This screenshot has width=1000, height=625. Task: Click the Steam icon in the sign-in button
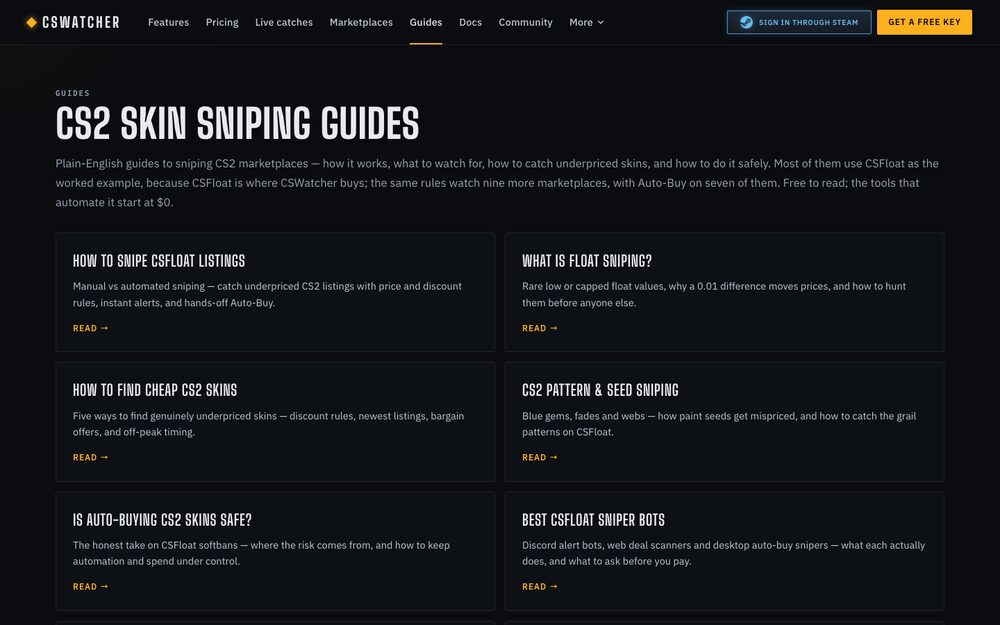pos(746,22)
